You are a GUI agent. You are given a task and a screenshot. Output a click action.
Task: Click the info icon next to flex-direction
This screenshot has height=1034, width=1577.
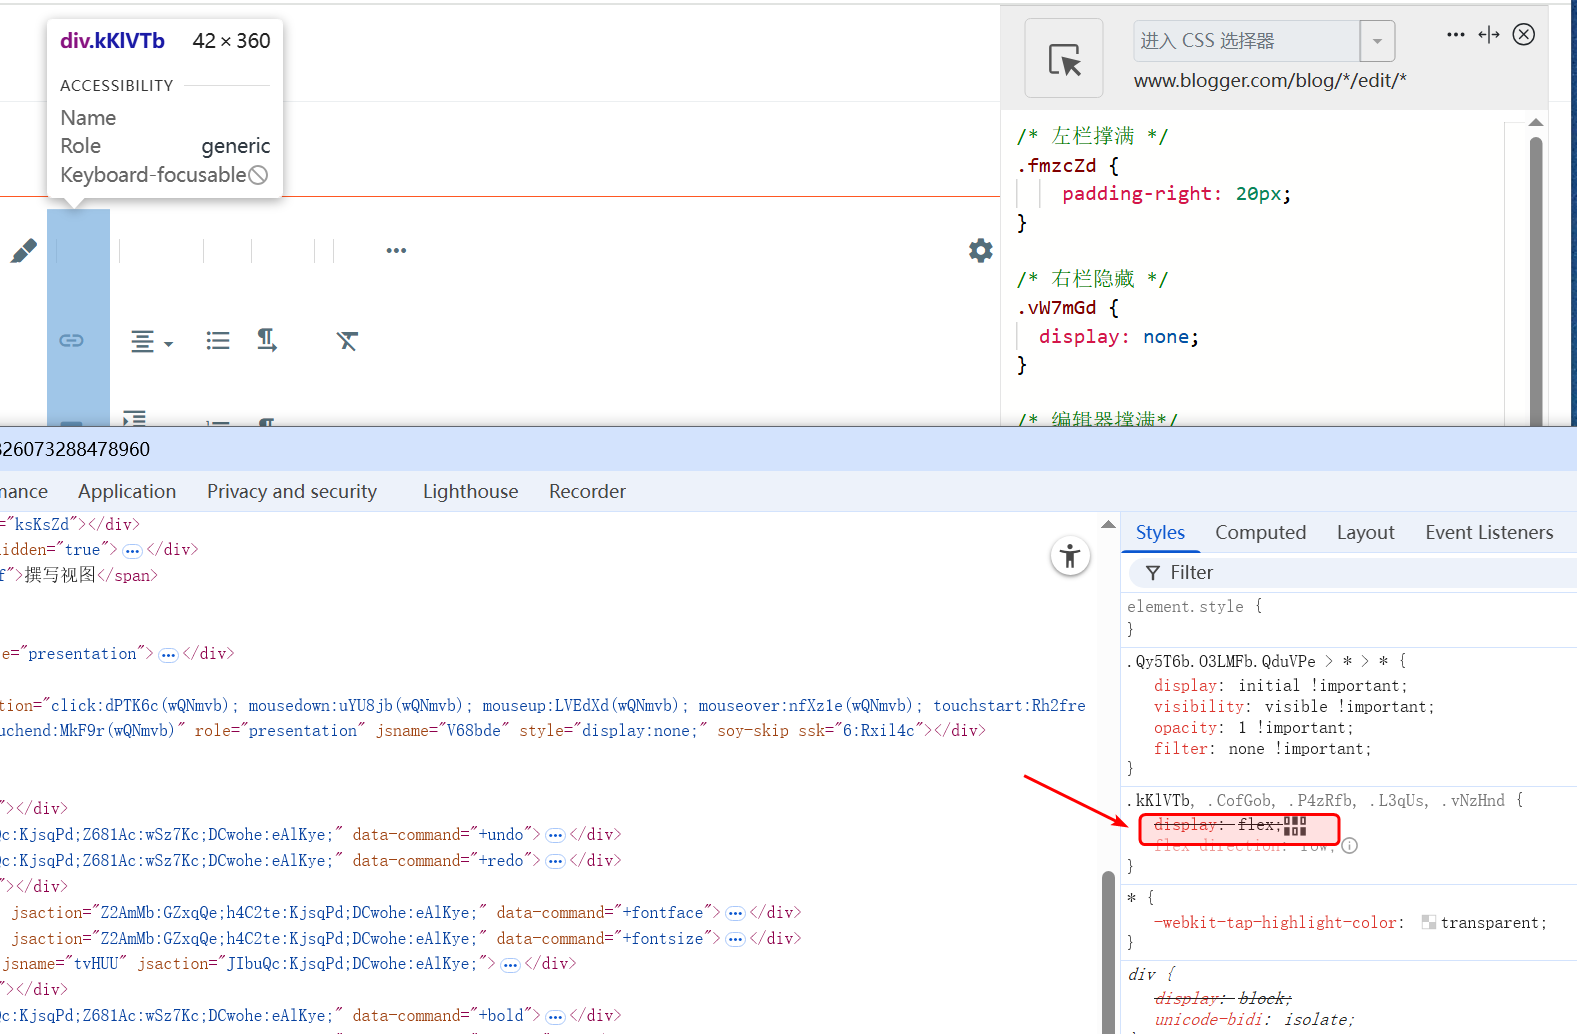[1349, 846]
